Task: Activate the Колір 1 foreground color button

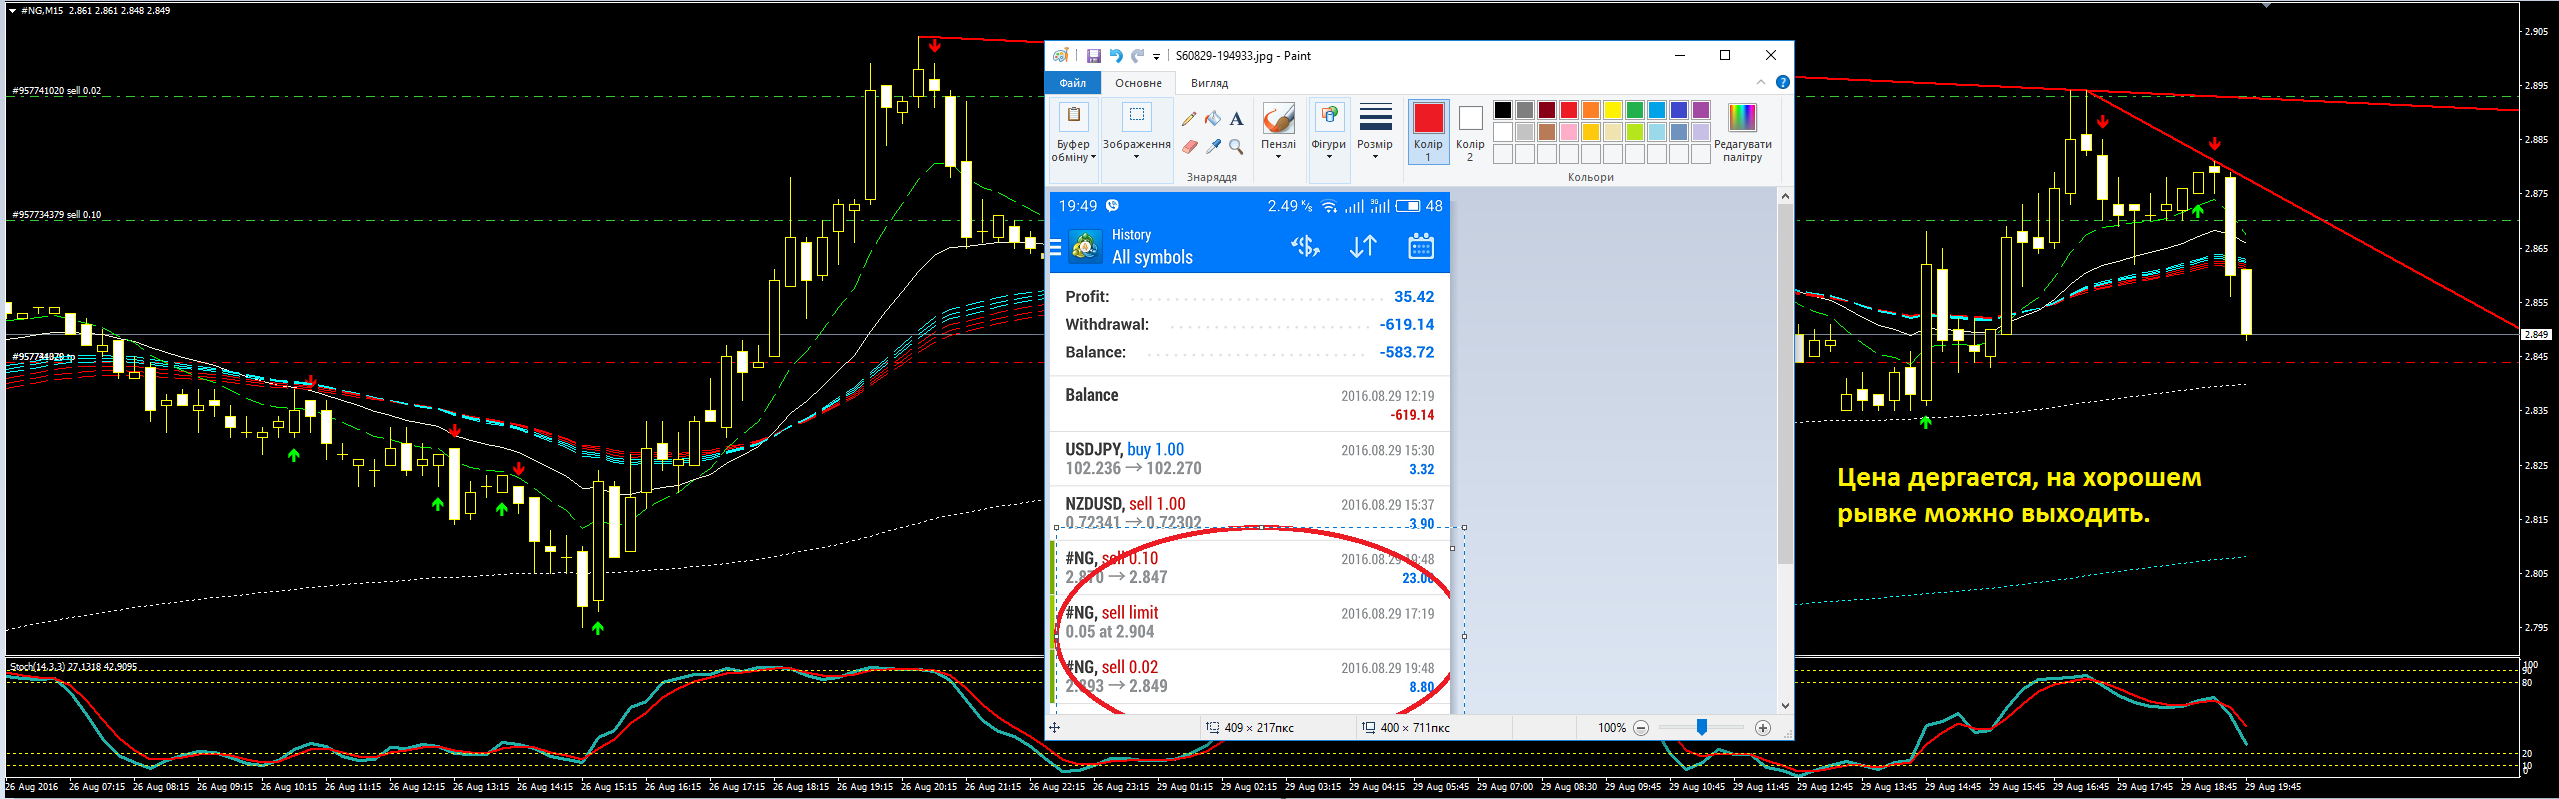Action: [x=1428, y=131]
